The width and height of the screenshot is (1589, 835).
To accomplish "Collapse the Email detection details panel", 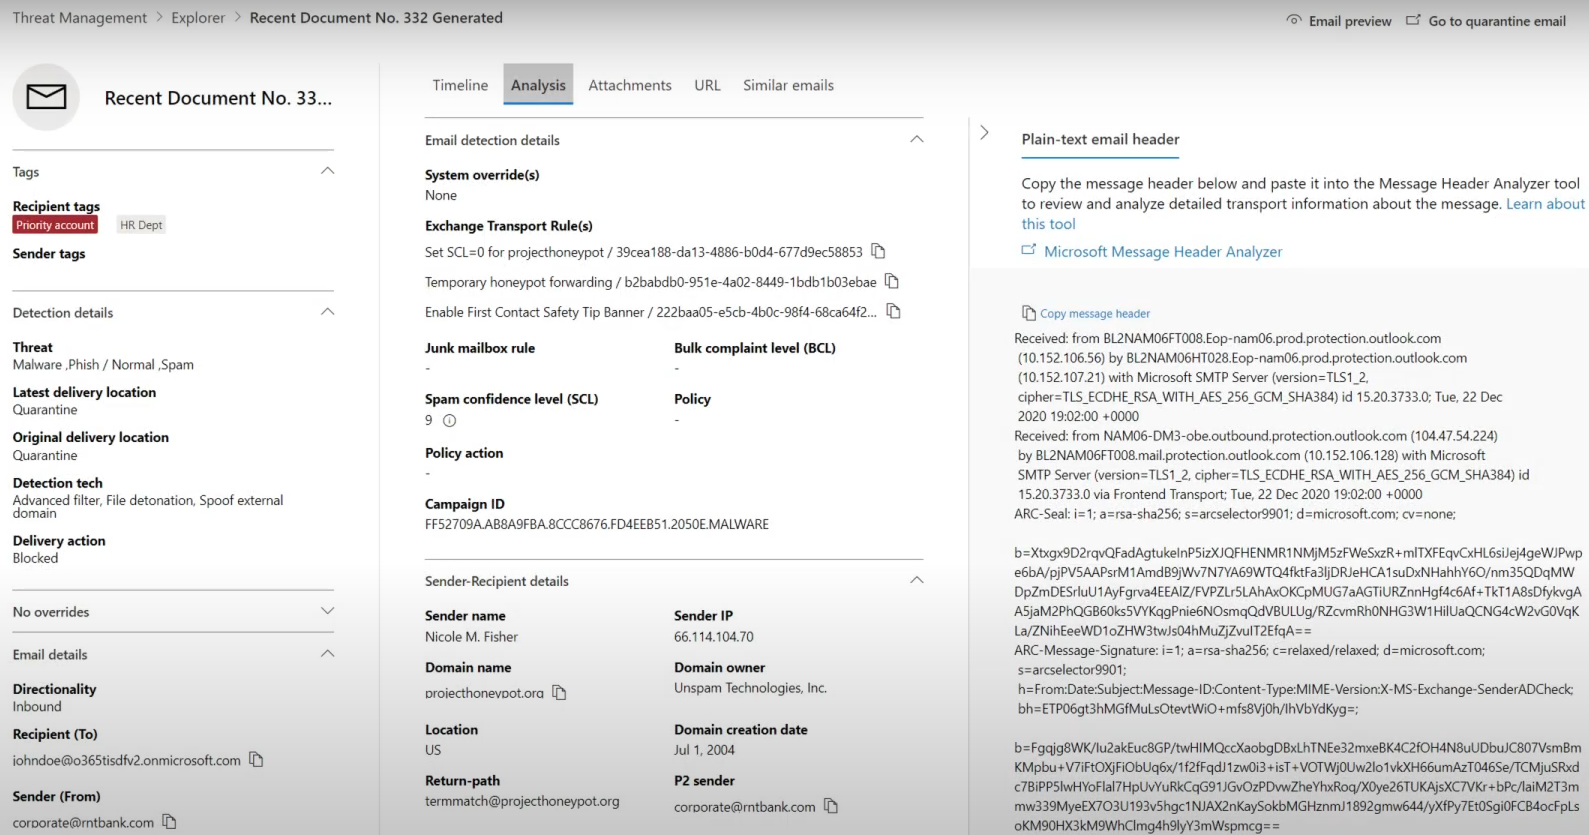I will (x=916, y=139).
